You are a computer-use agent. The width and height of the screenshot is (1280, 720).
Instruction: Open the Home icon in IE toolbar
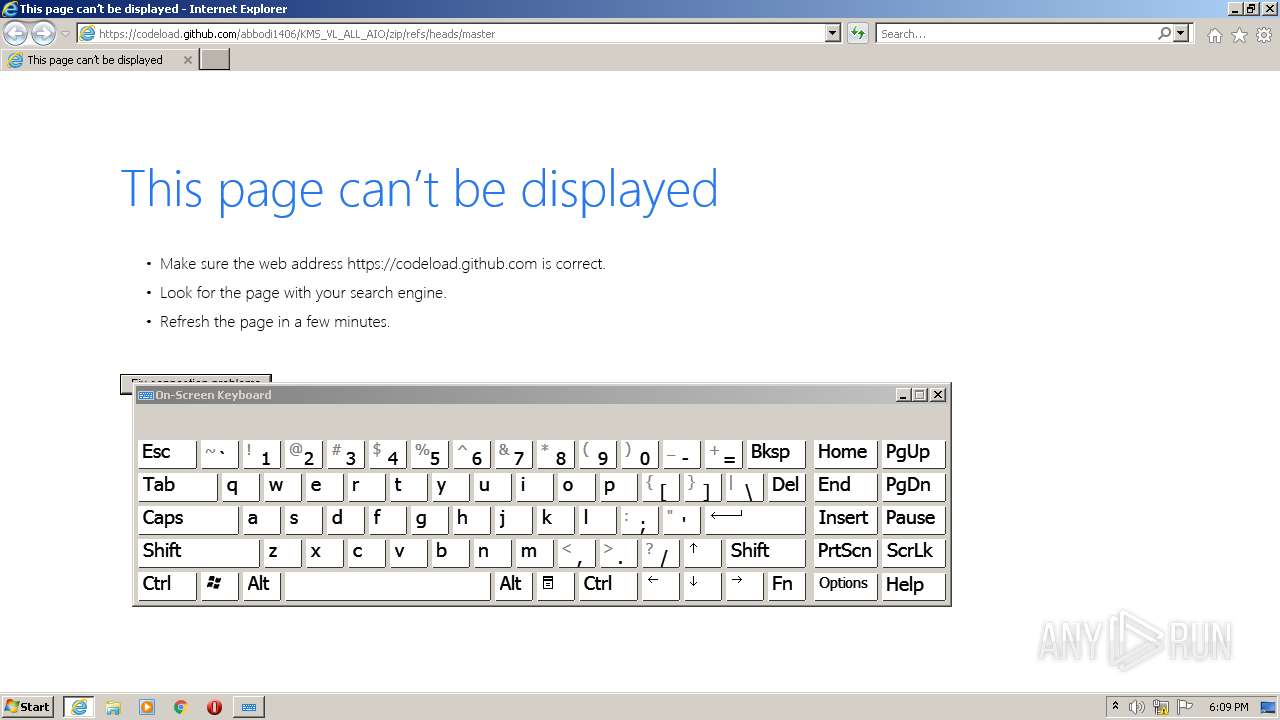coord(1214,35)
